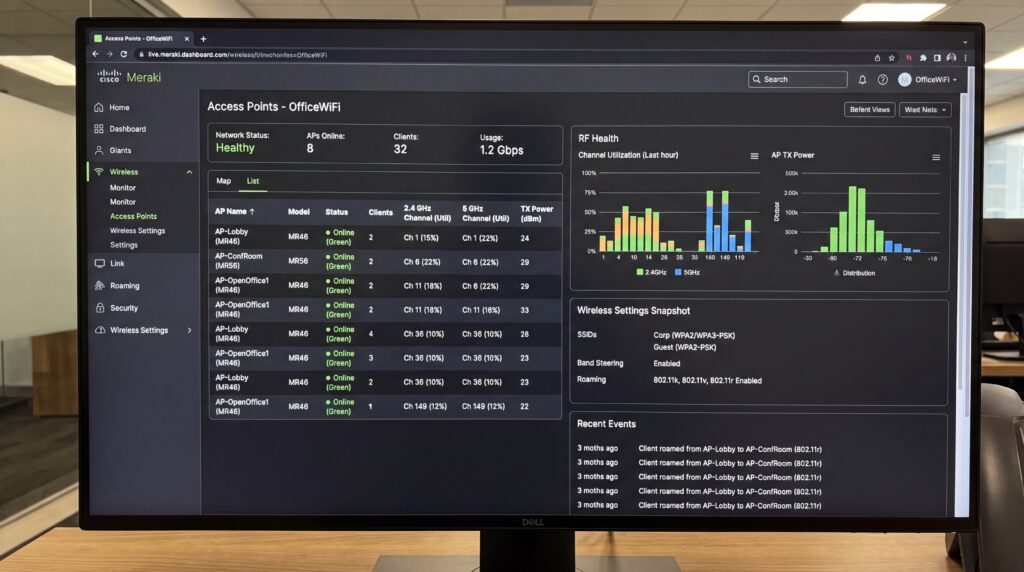1024x572 pixels.
Task: Toggle 2.4GHz legend series in chart
Action: coord(651,272)
